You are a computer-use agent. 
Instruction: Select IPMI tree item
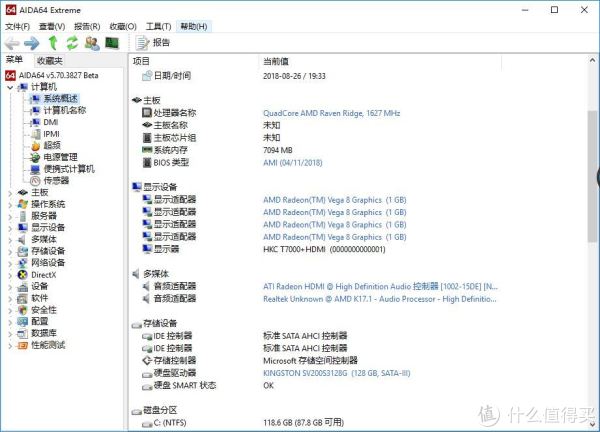(51, 134)
